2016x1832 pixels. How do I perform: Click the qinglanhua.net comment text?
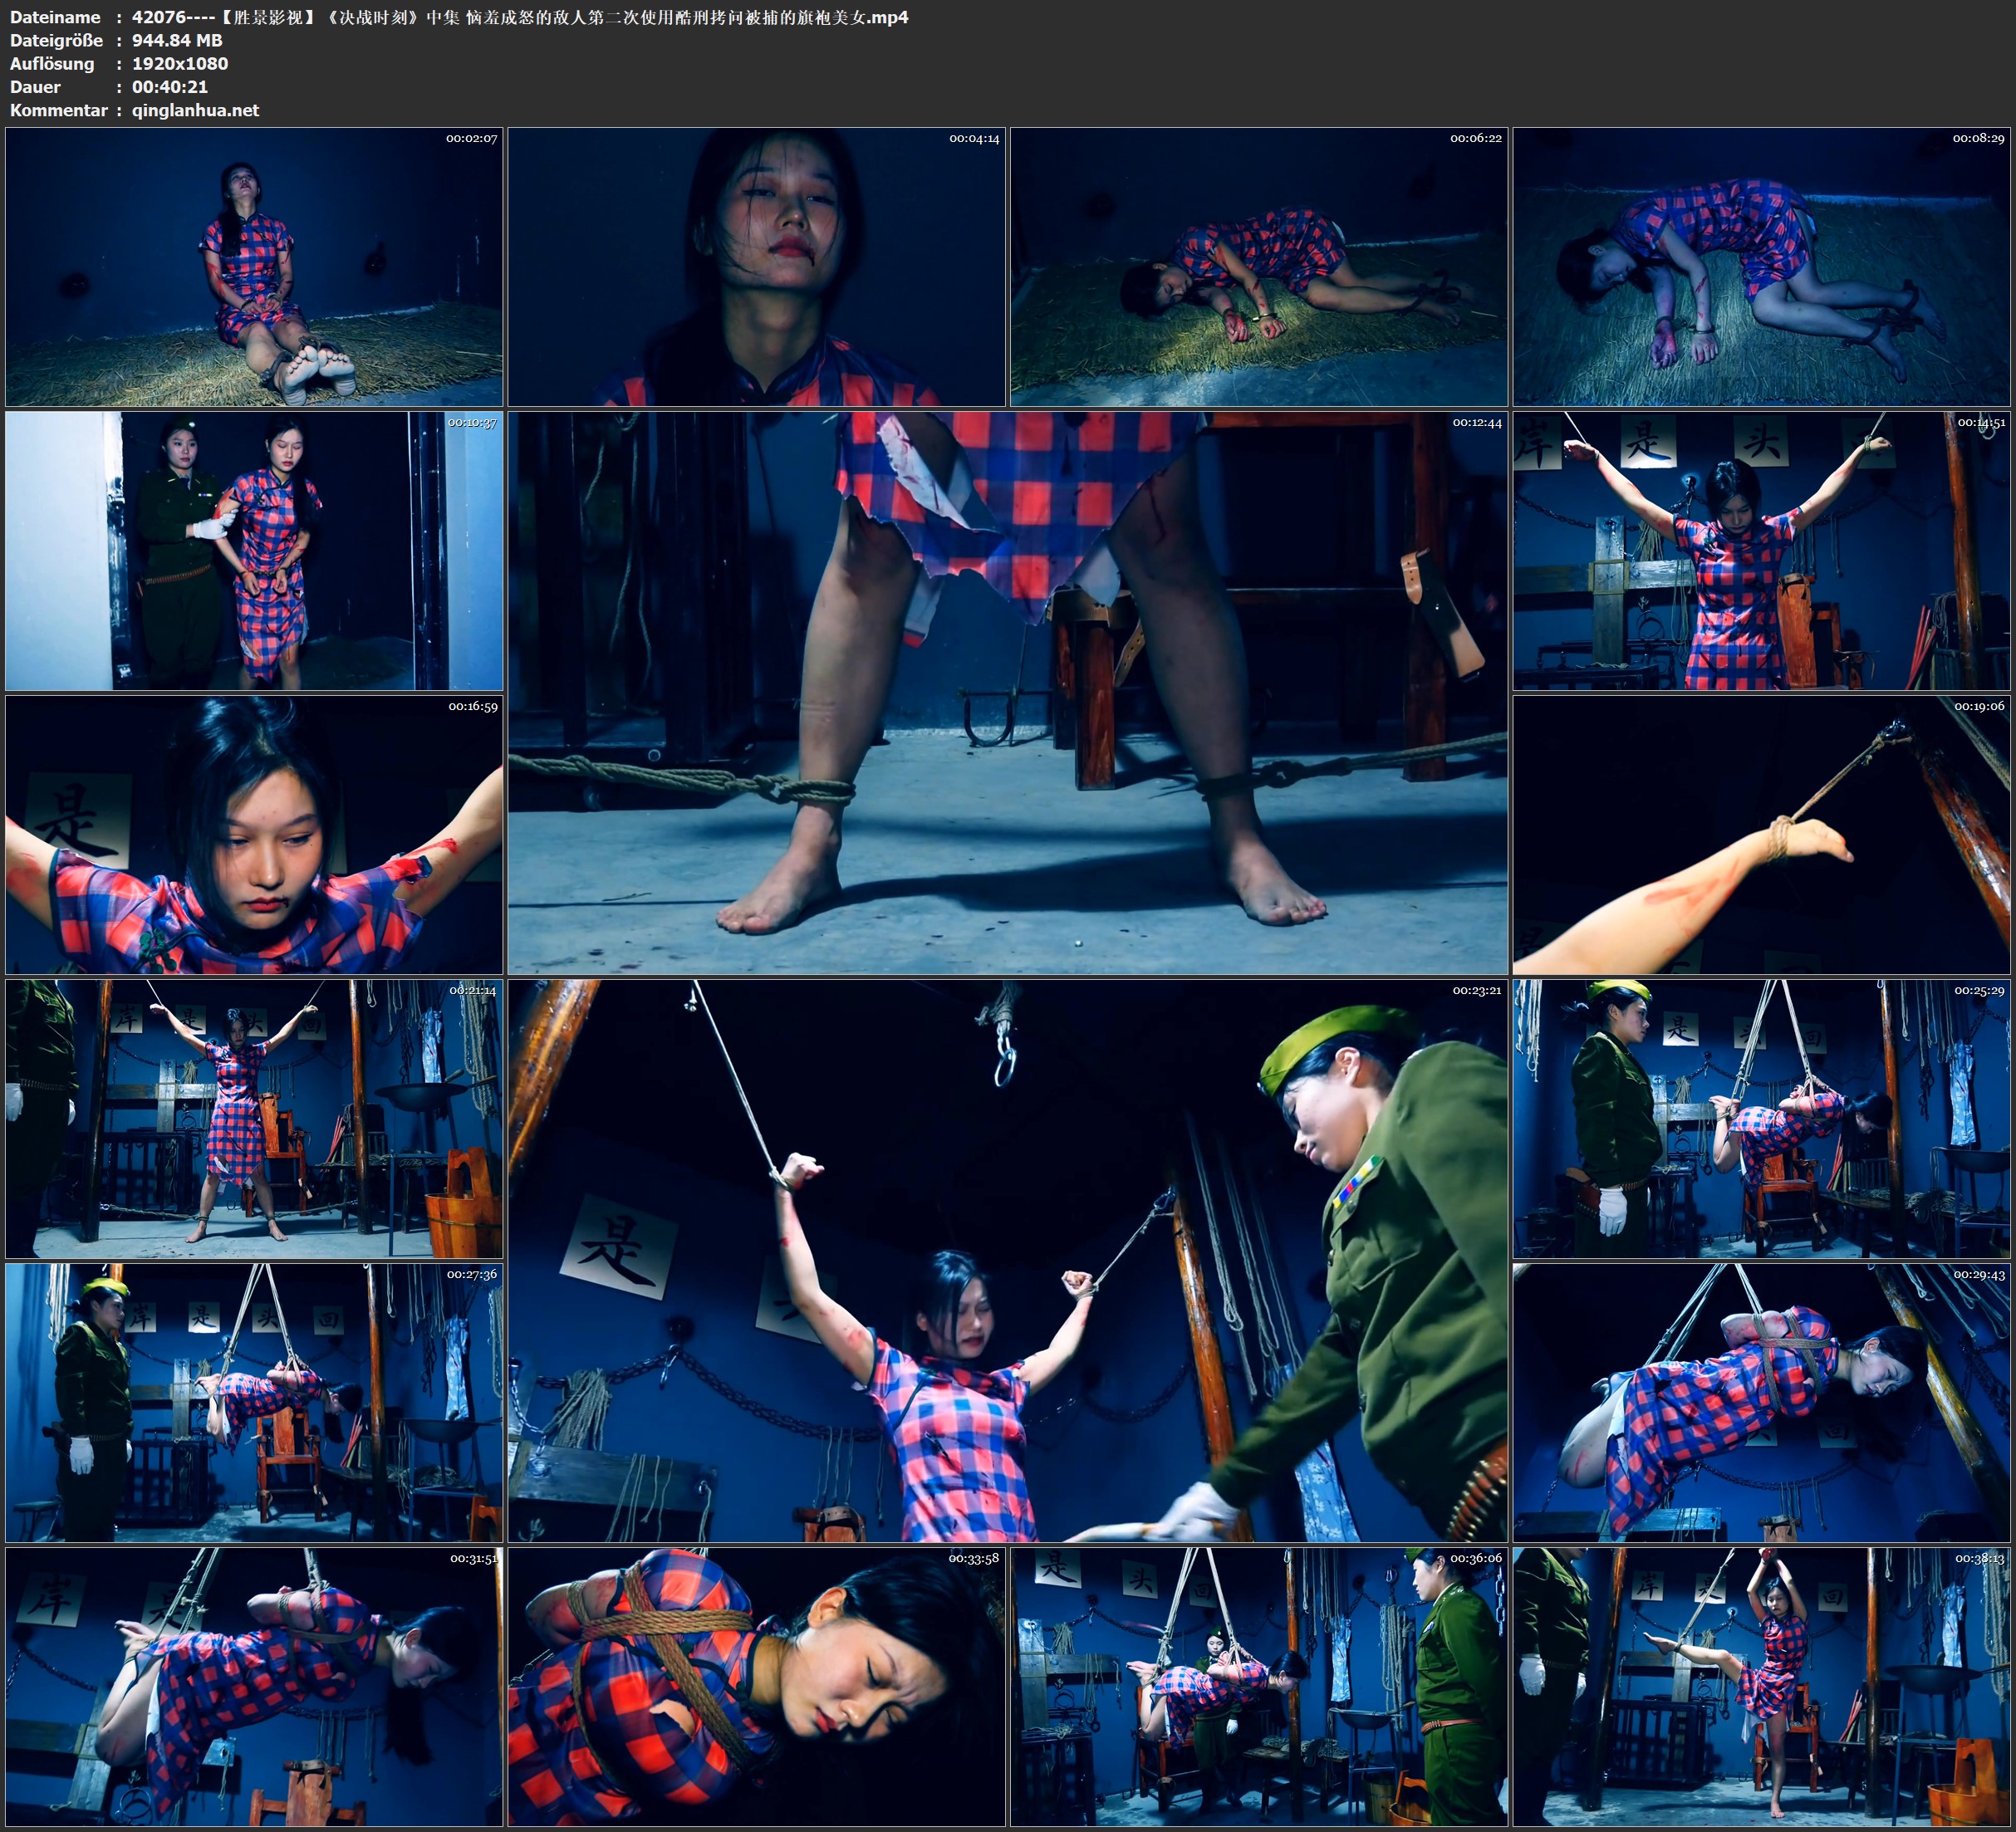[x=195, y=110]
